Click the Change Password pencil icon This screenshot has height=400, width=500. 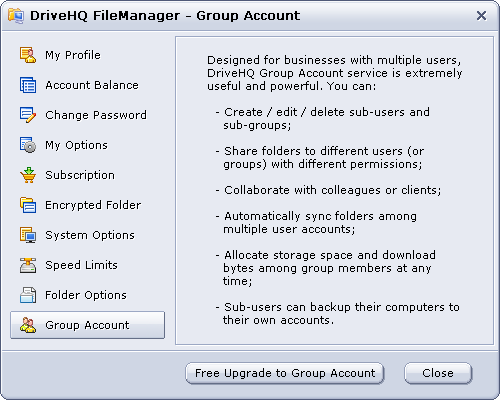[28, 115]
